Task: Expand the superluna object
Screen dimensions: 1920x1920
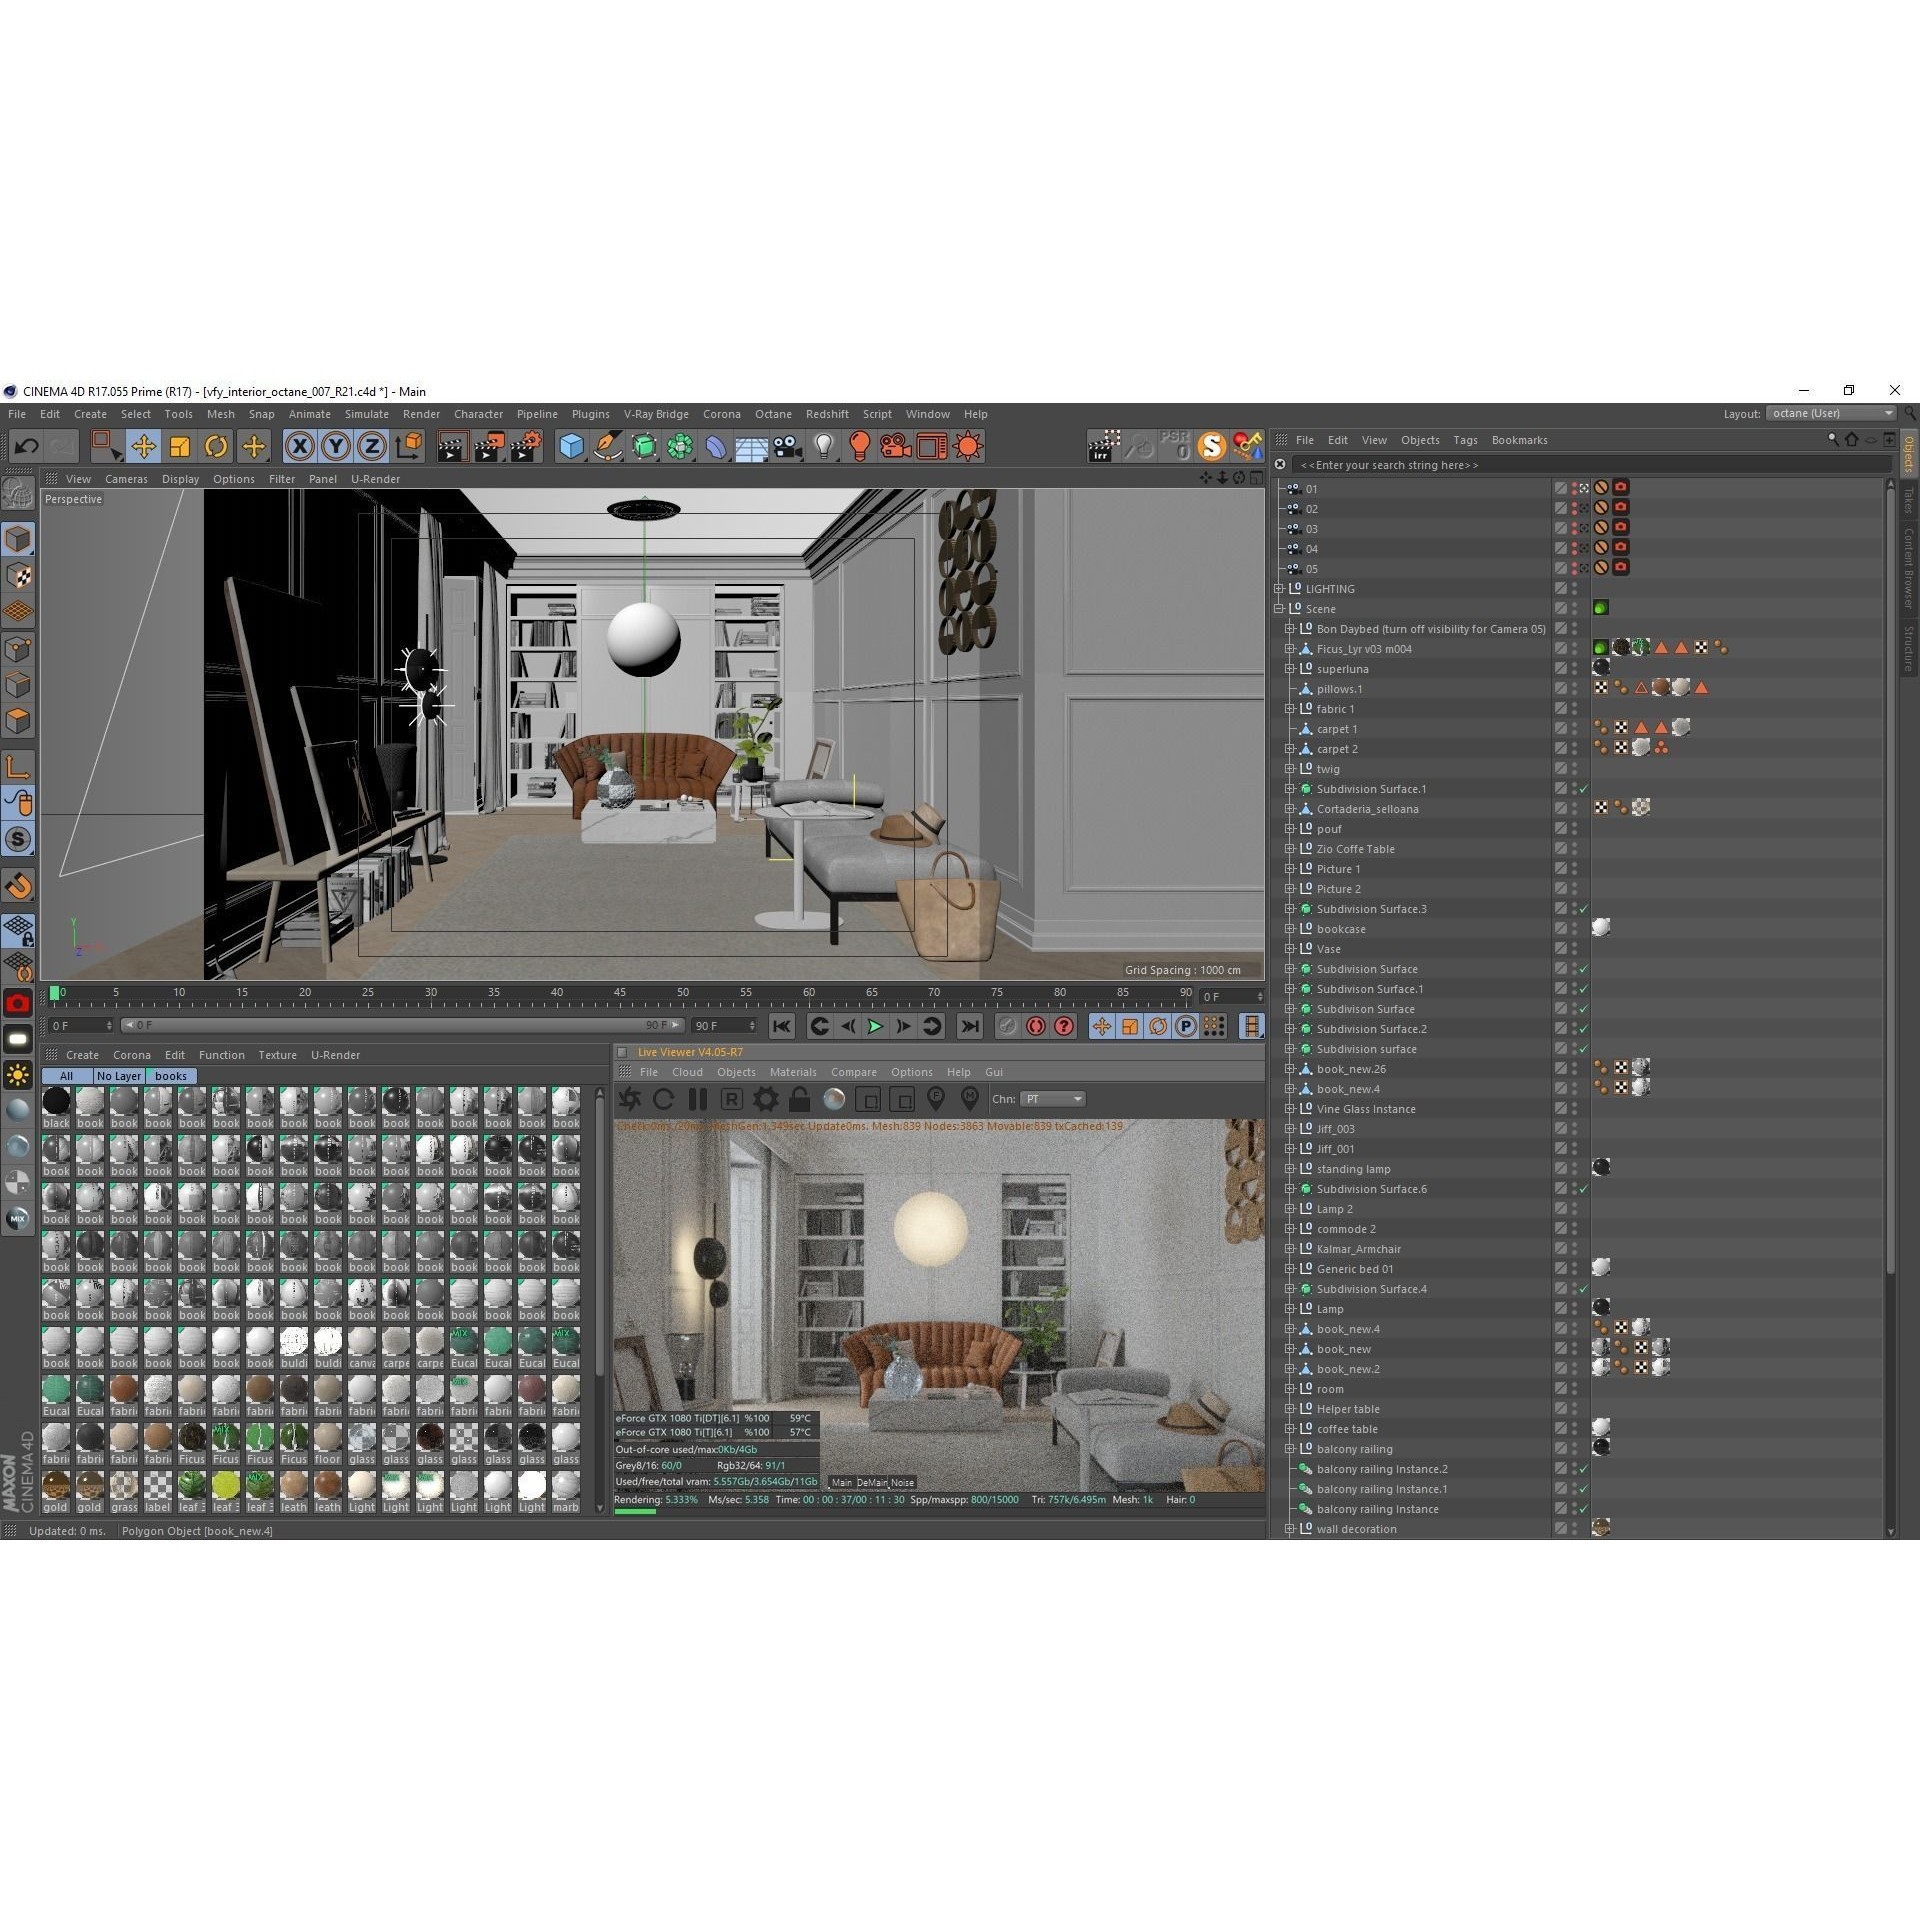Action: pyautogui.click(x=1290, y=669)
